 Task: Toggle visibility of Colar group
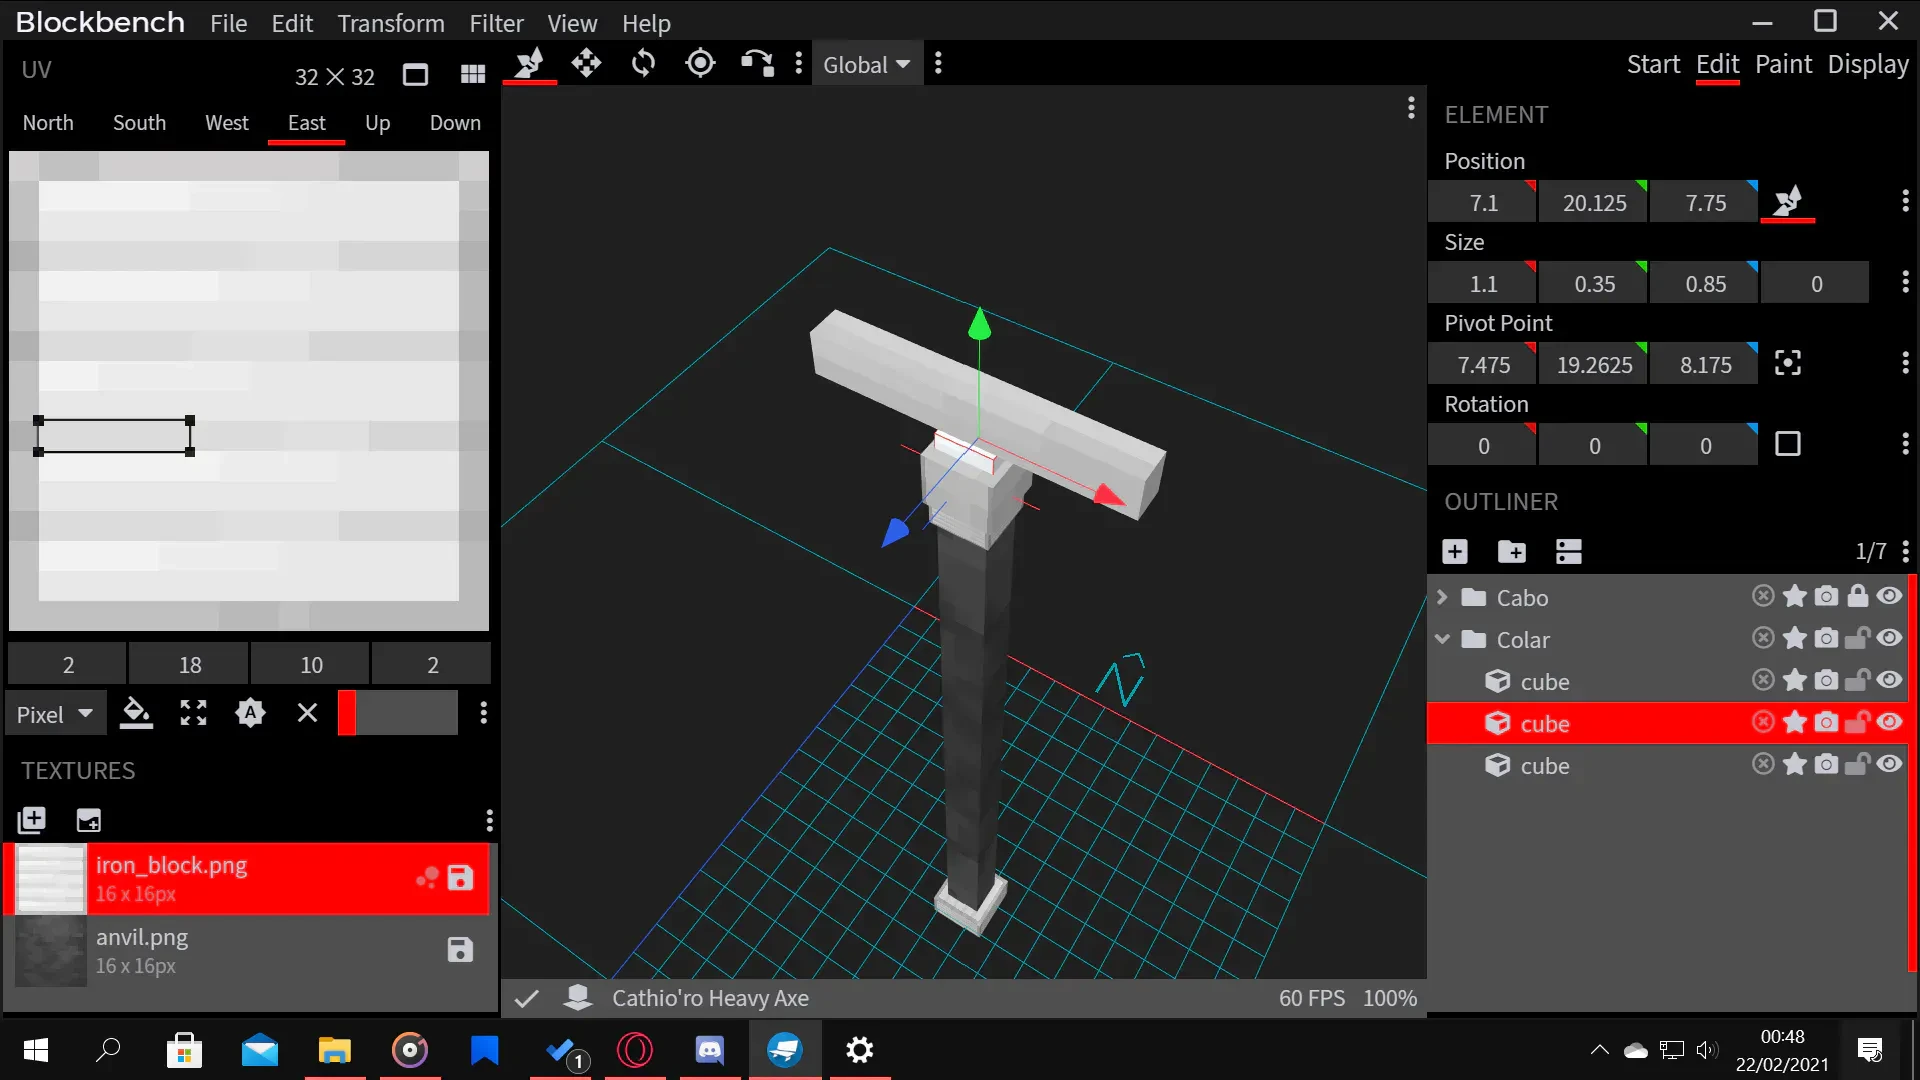[x=1889, y=639]
